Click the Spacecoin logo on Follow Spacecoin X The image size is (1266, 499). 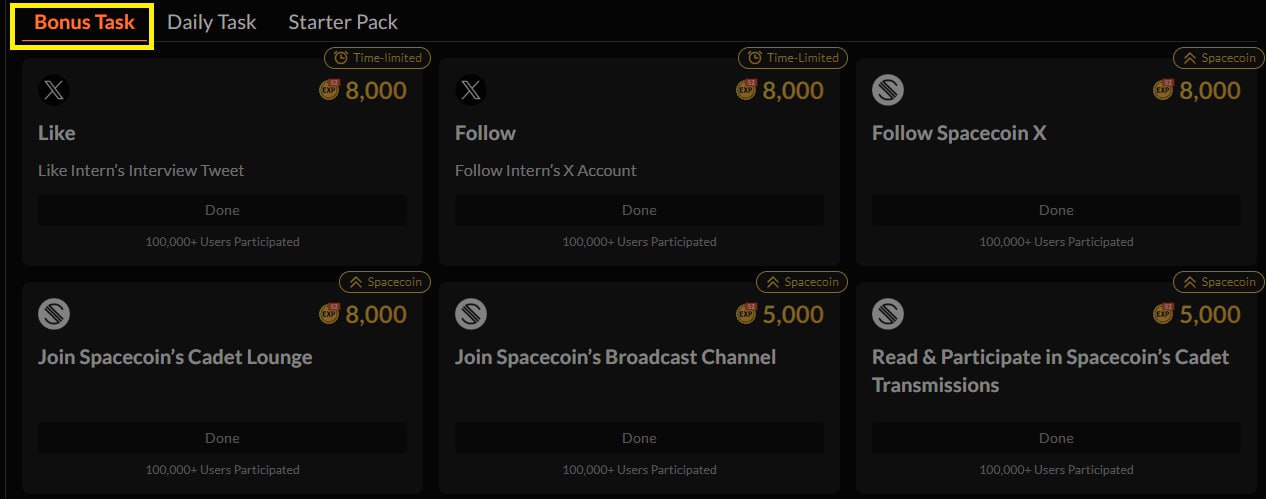(888, 91)
